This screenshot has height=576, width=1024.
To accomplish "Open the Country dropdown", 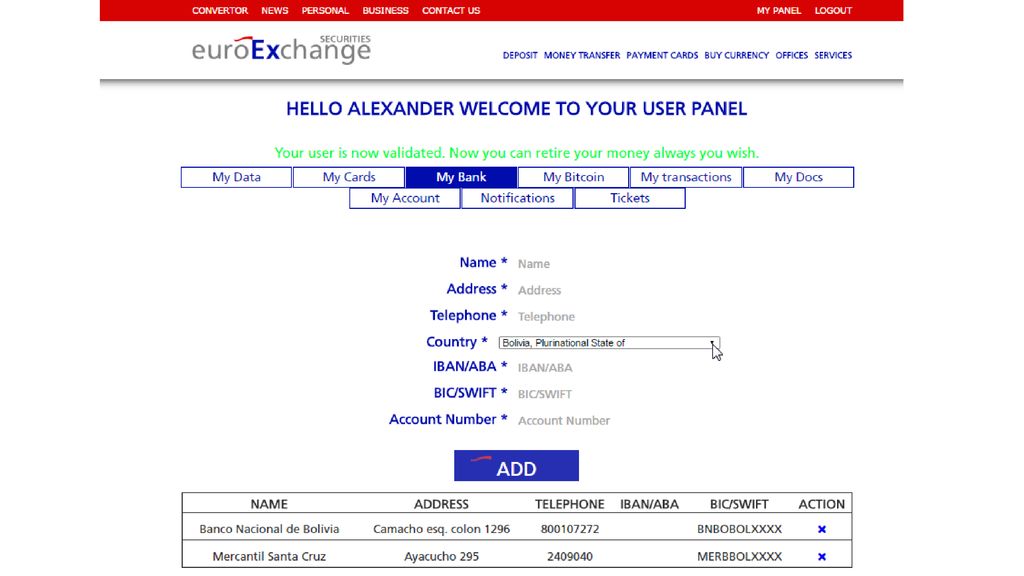I will pyautogui.click(x=609, y=343).
